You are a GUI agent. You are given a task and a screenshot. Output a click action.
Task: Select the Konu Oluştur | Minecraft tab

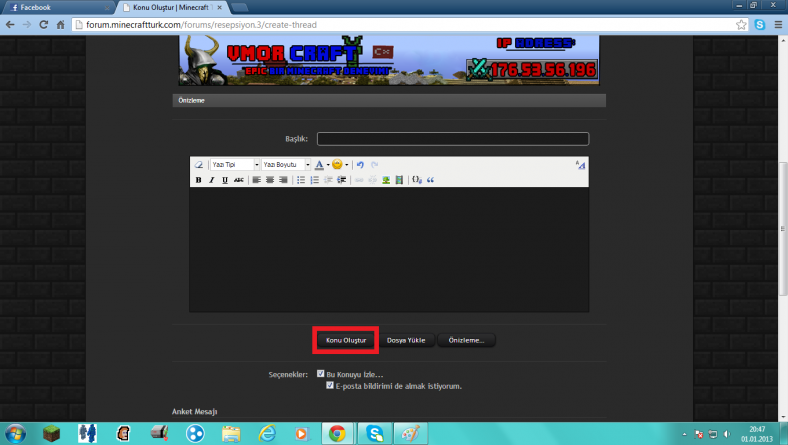pyautogui.click(x=170, y=8)
